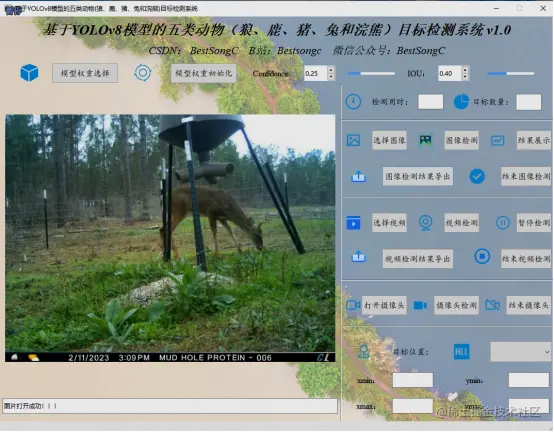Click the IOU slider track
Screen dimensions: 554x432
[511, 73]
